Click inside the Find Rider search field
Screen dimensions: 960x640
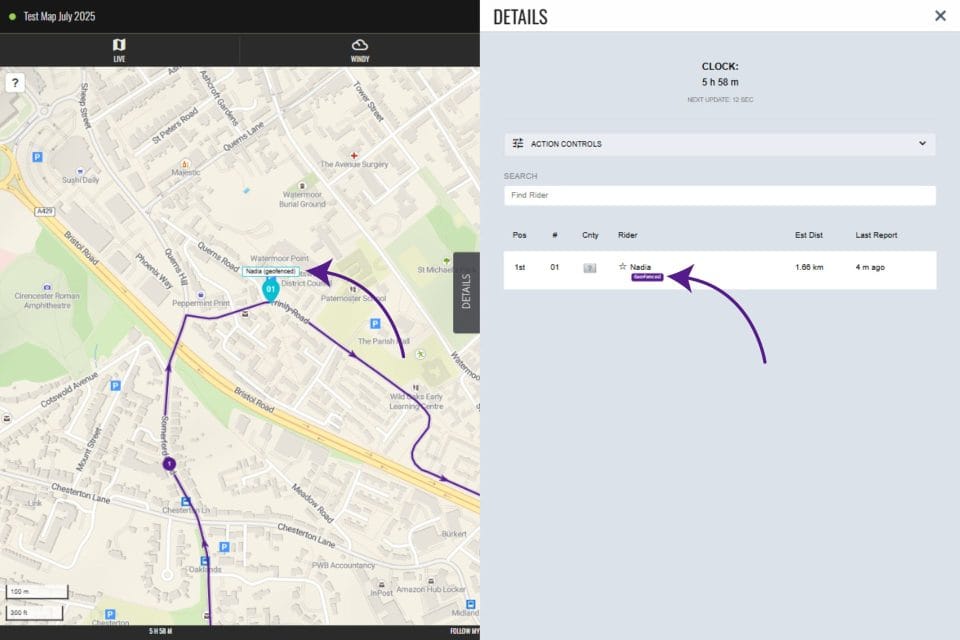pos(718,196)
